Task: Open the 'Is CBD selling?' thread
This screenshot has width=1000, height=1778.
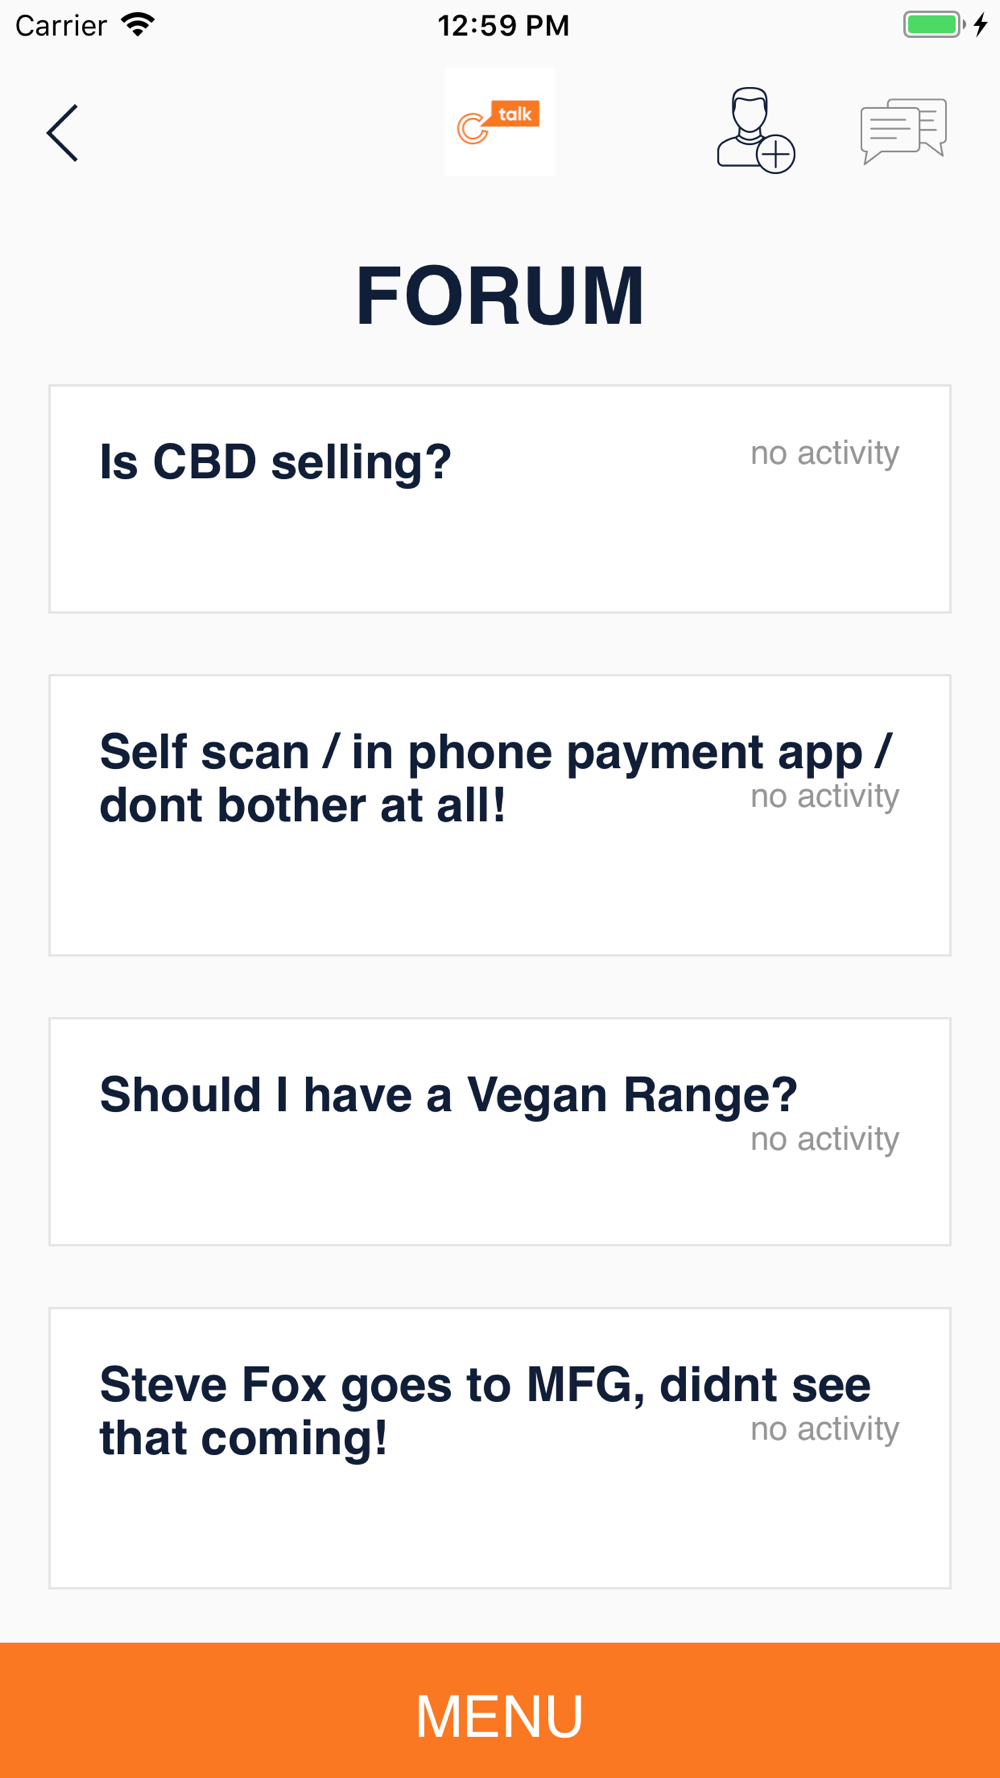Action: coord(500,499)
